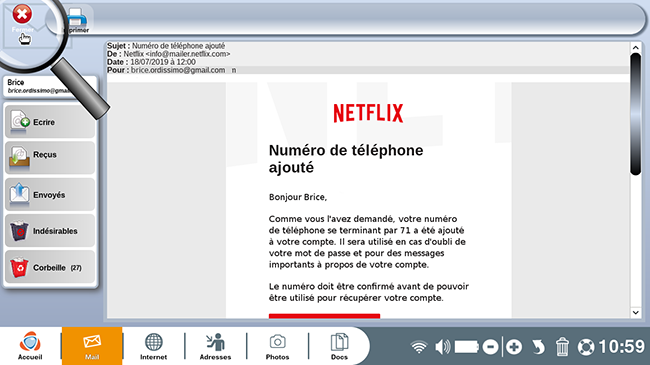Open the Corbeille trash folder
The image size is (650, 365).
tap(50, 268)
